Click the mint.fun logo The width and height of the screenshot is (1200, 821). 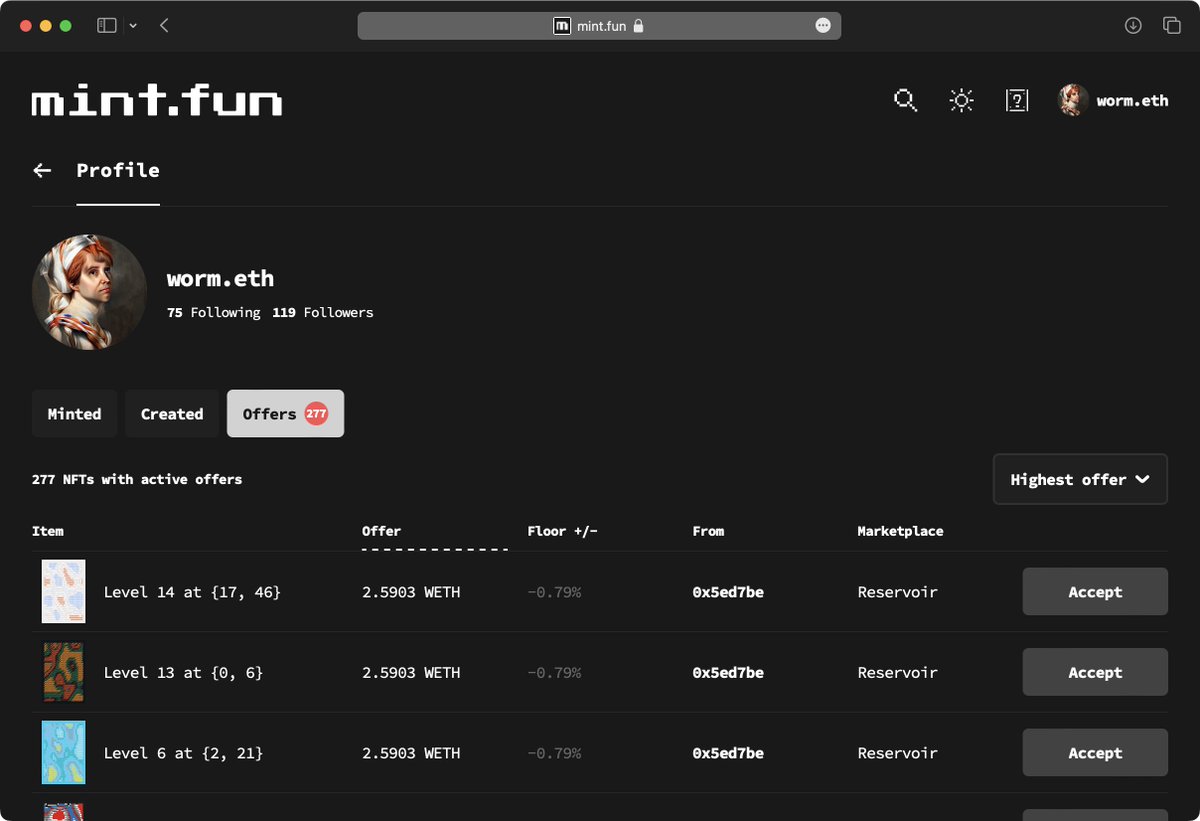coord(156,100)
